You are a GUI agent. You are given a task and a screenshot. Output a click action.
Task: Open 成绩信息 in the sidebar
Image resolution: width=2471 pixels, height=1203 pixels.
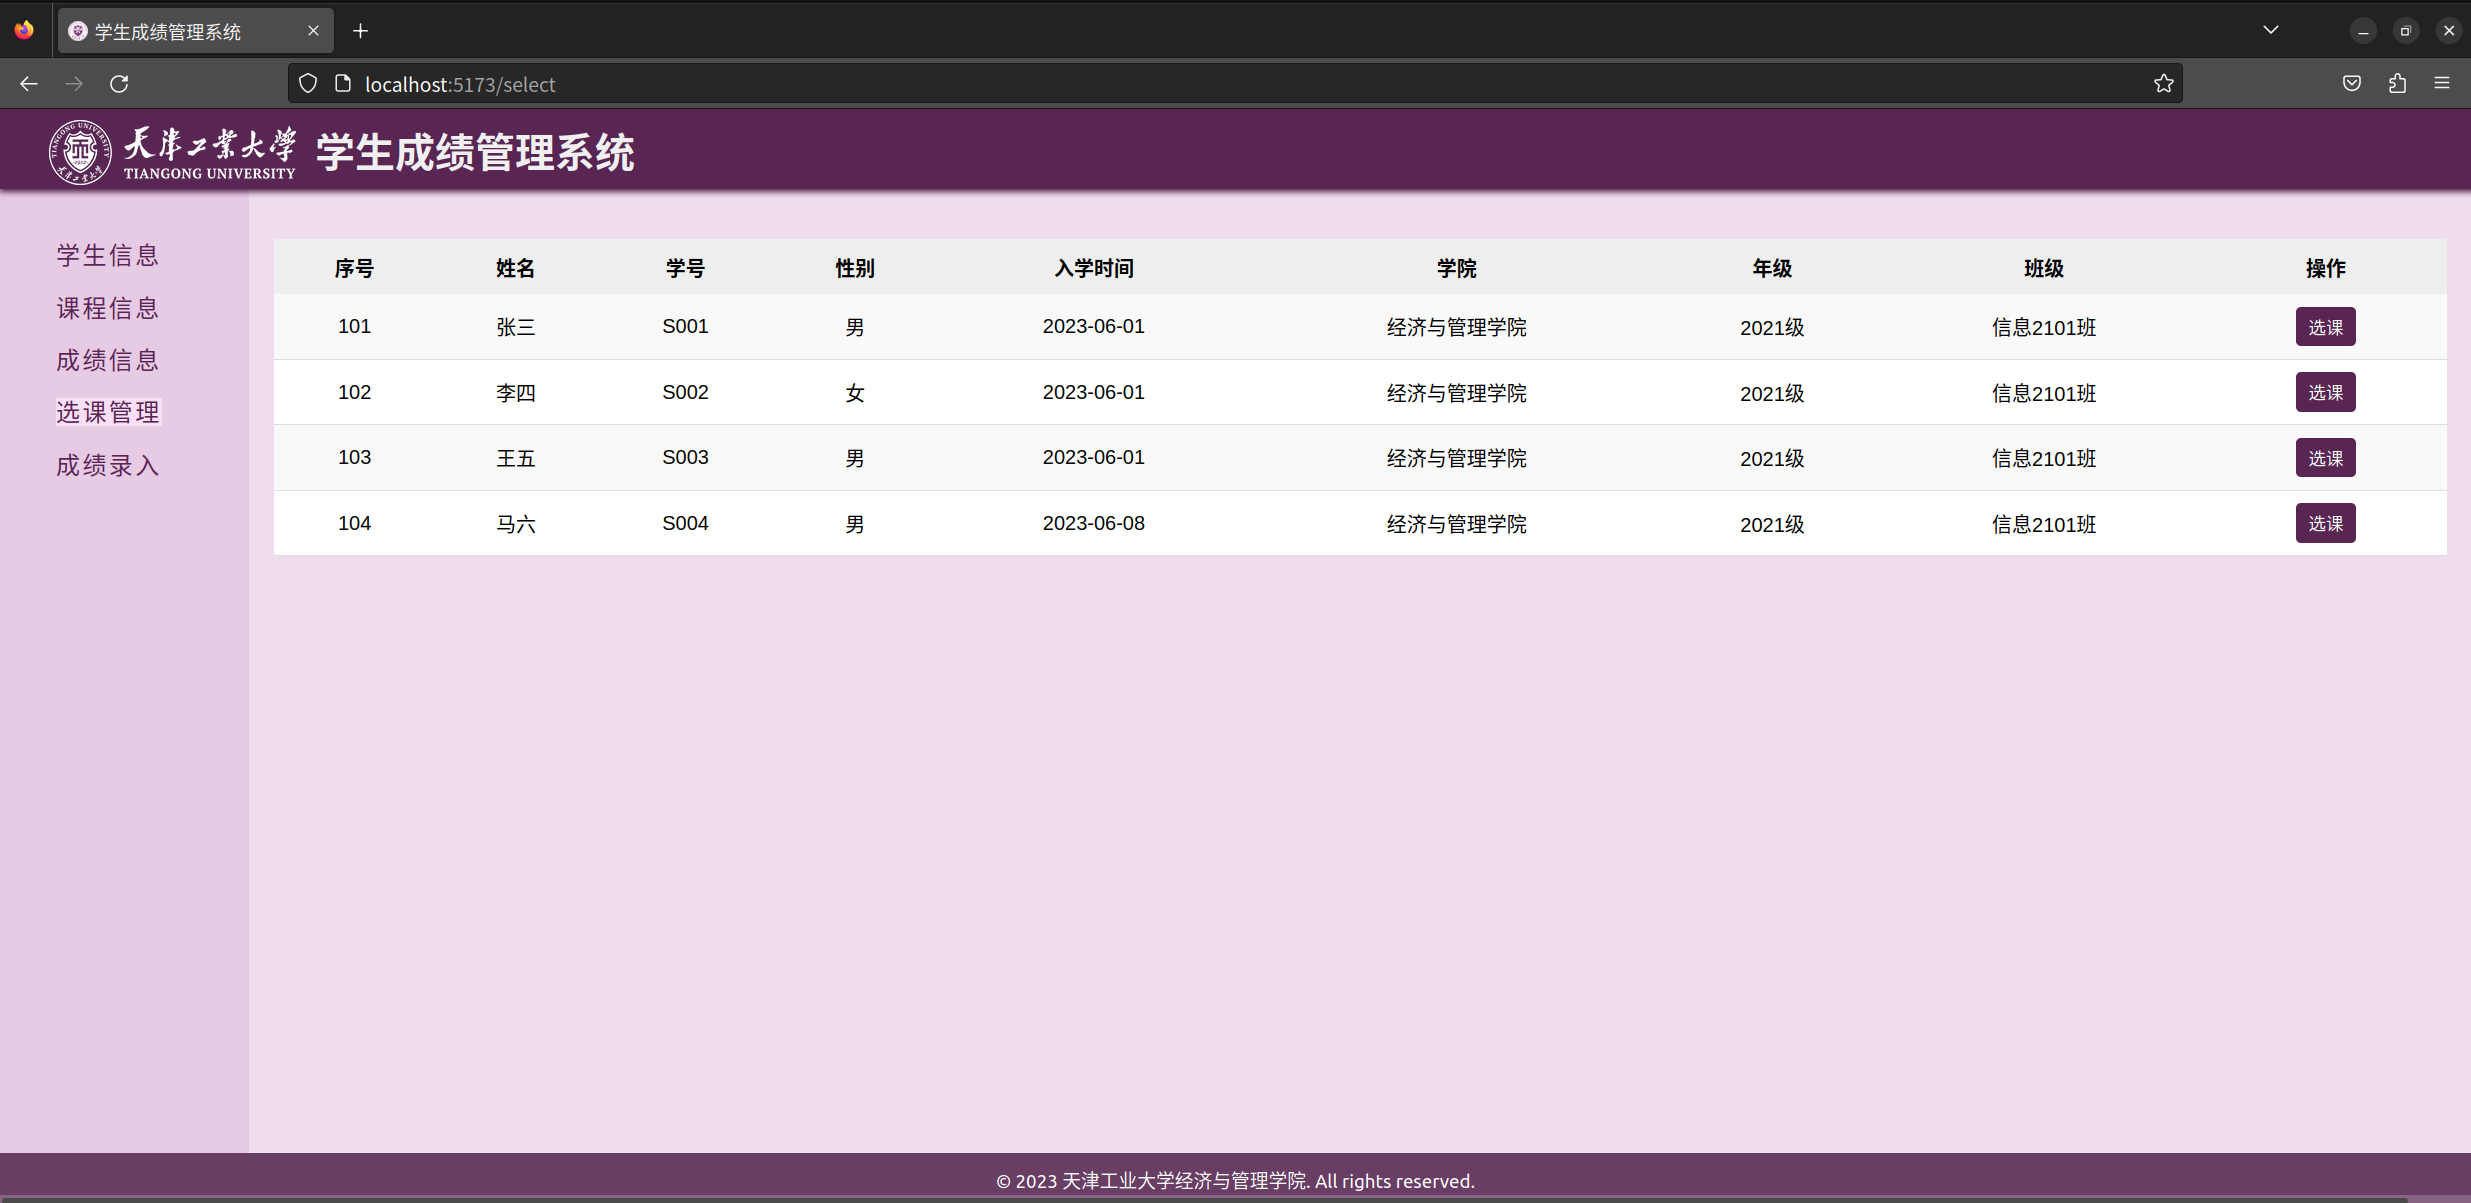click(108, 360)
